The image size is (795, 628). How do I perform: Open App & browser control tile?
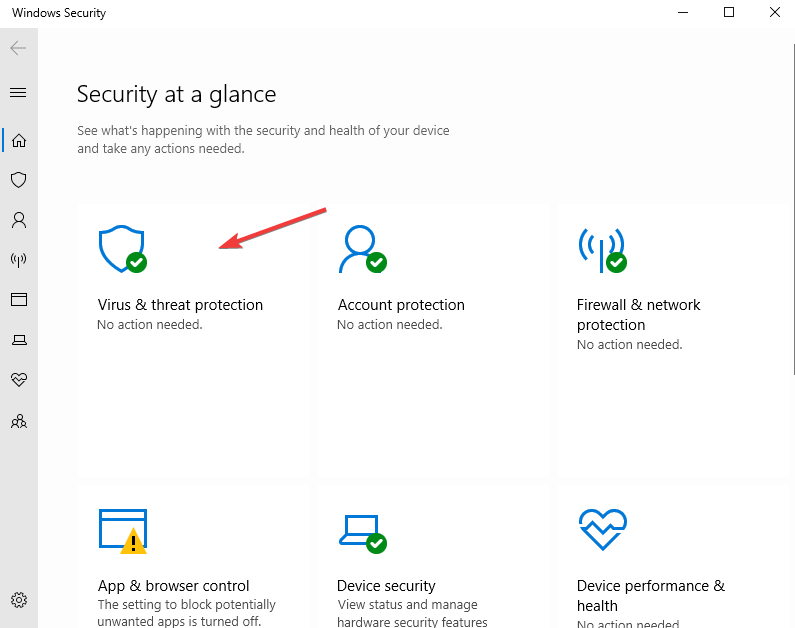[x=194, y=557]
